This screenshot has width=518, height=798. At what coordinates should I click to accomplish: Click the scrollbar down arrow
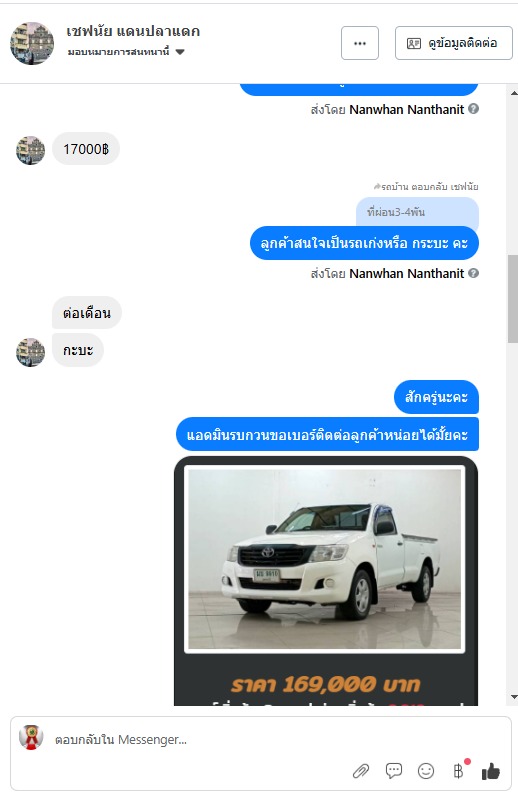click(x=513, y=697)
